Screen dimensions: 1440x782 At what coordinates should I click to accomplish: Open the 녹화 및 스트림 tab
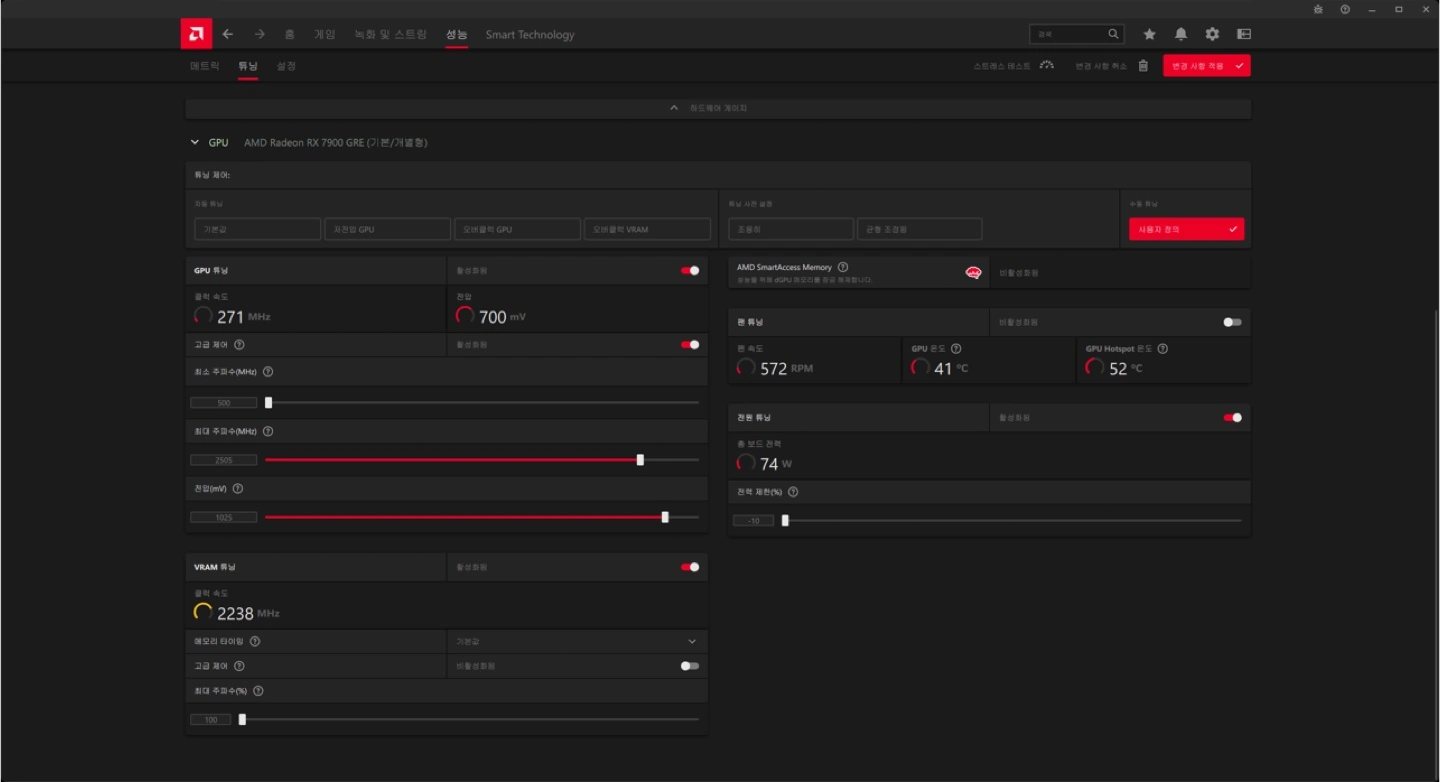click(x=390, y=34)
